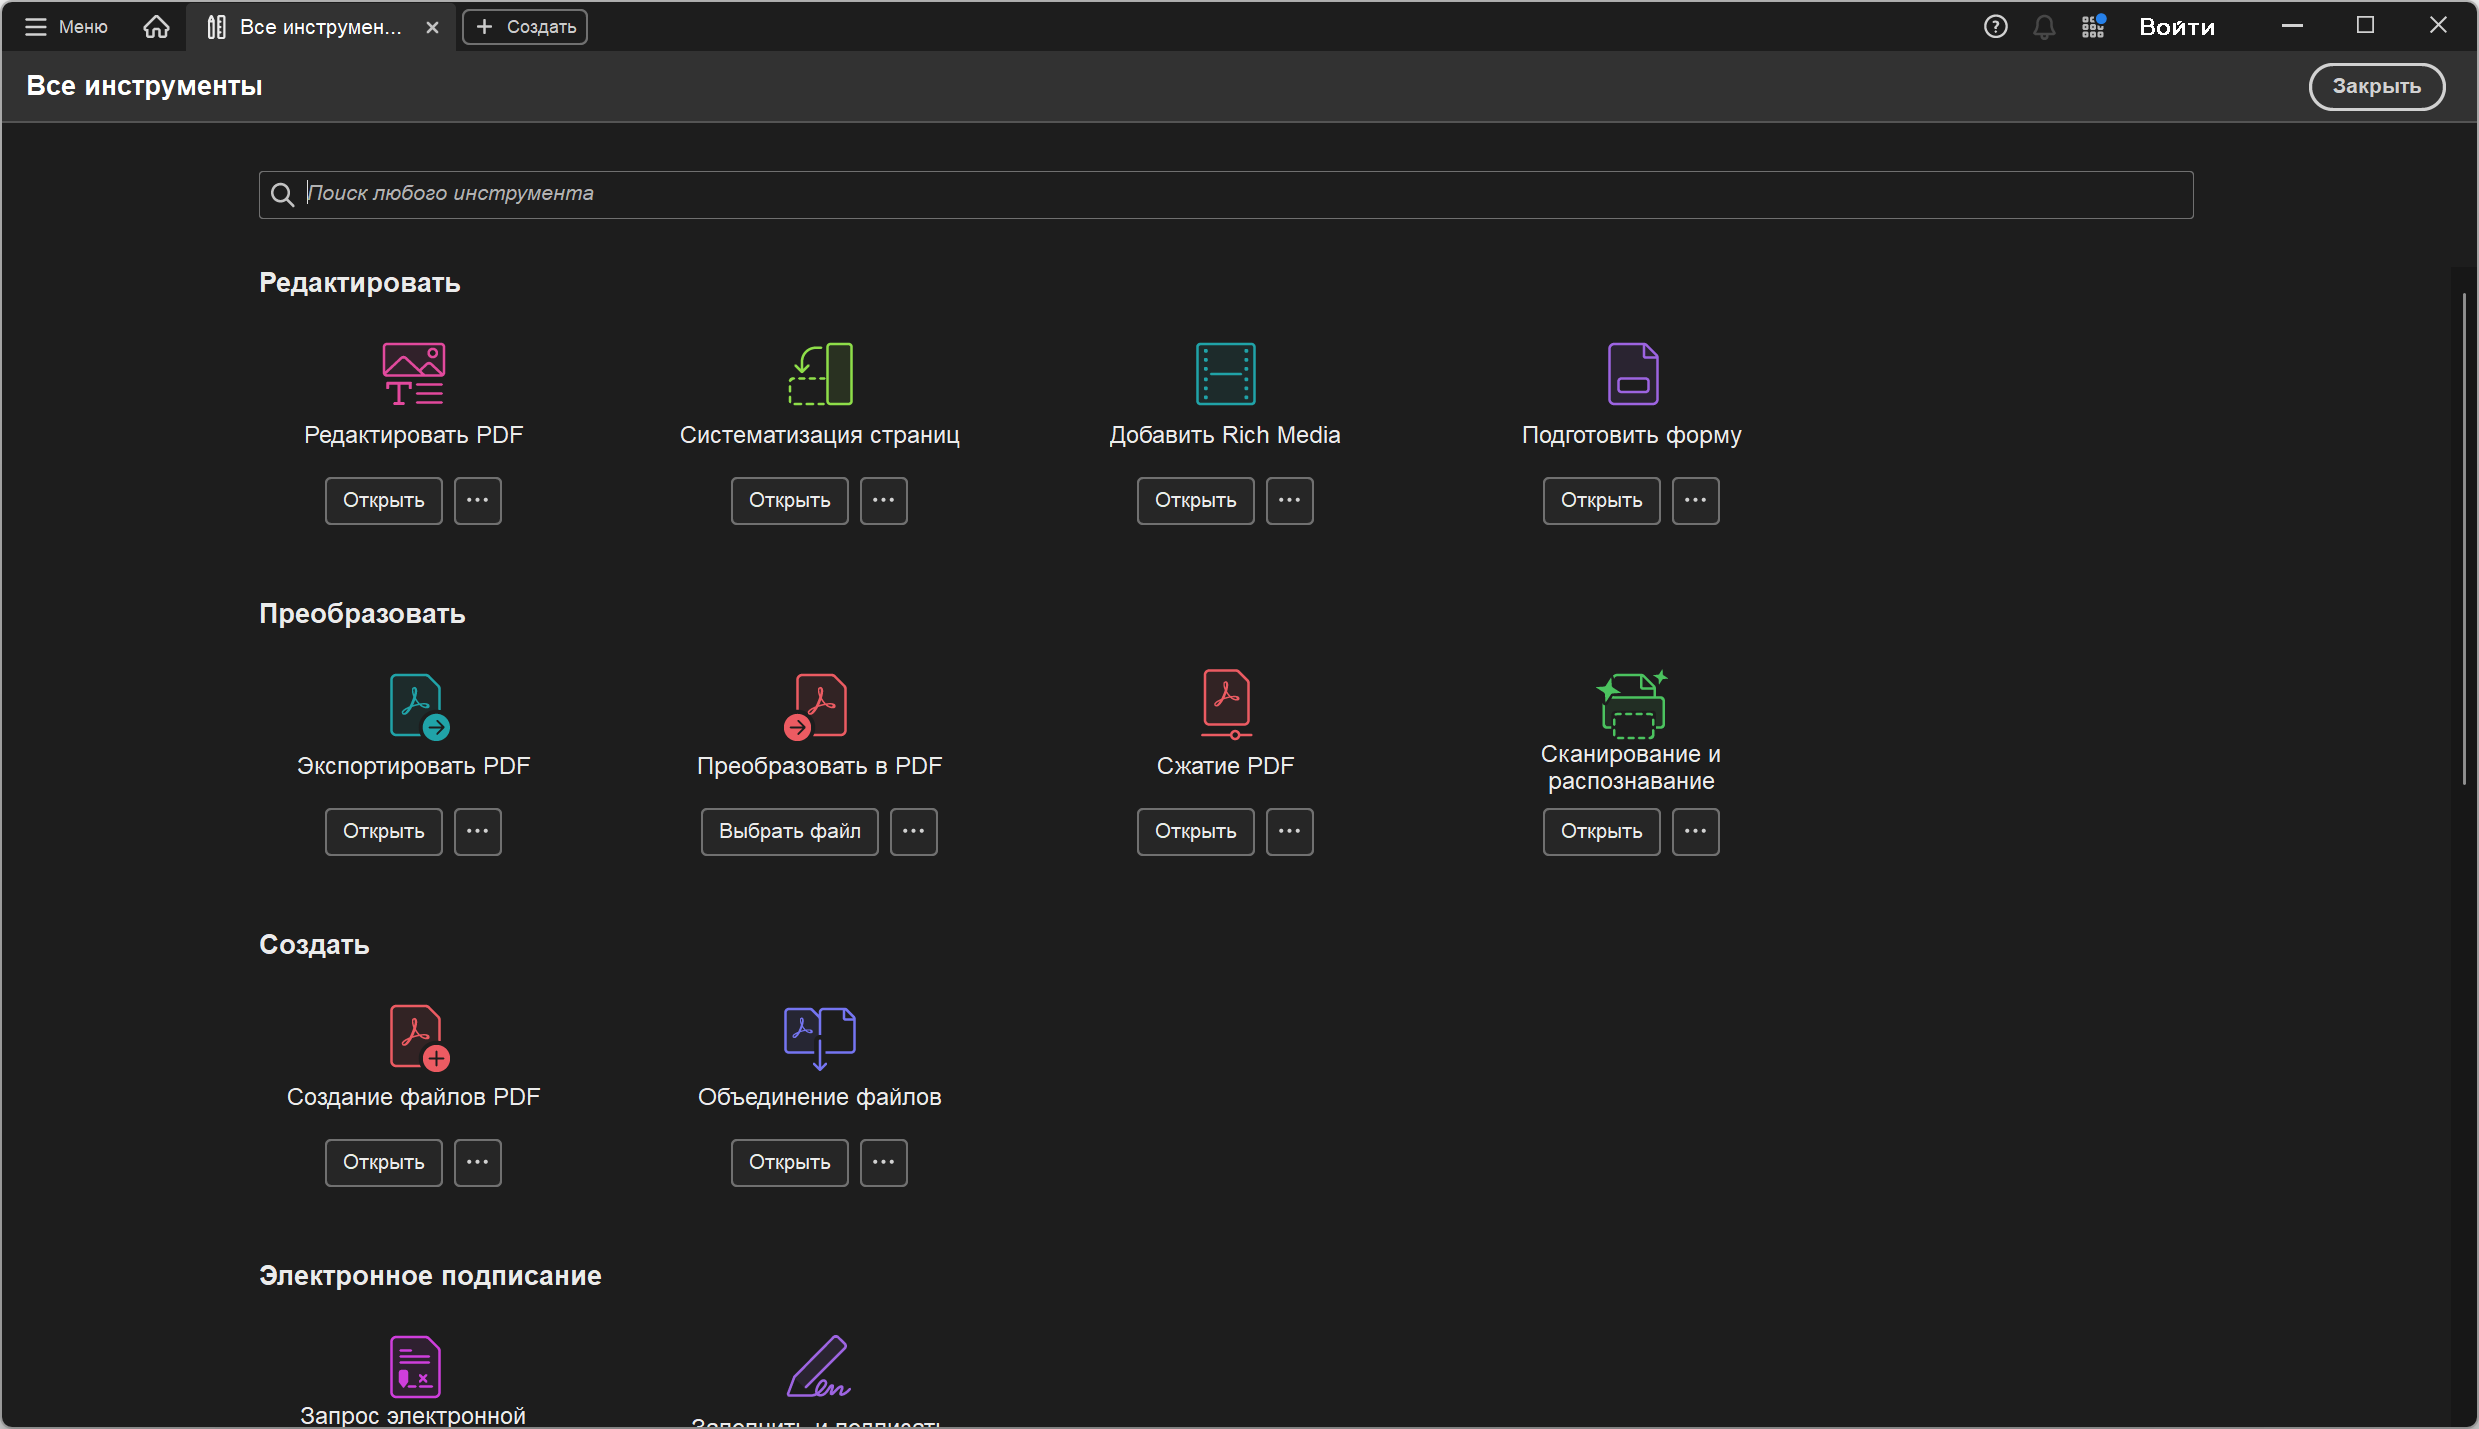
Task: Open the Меню hamburger menu
Action: [x=66, y=27]
